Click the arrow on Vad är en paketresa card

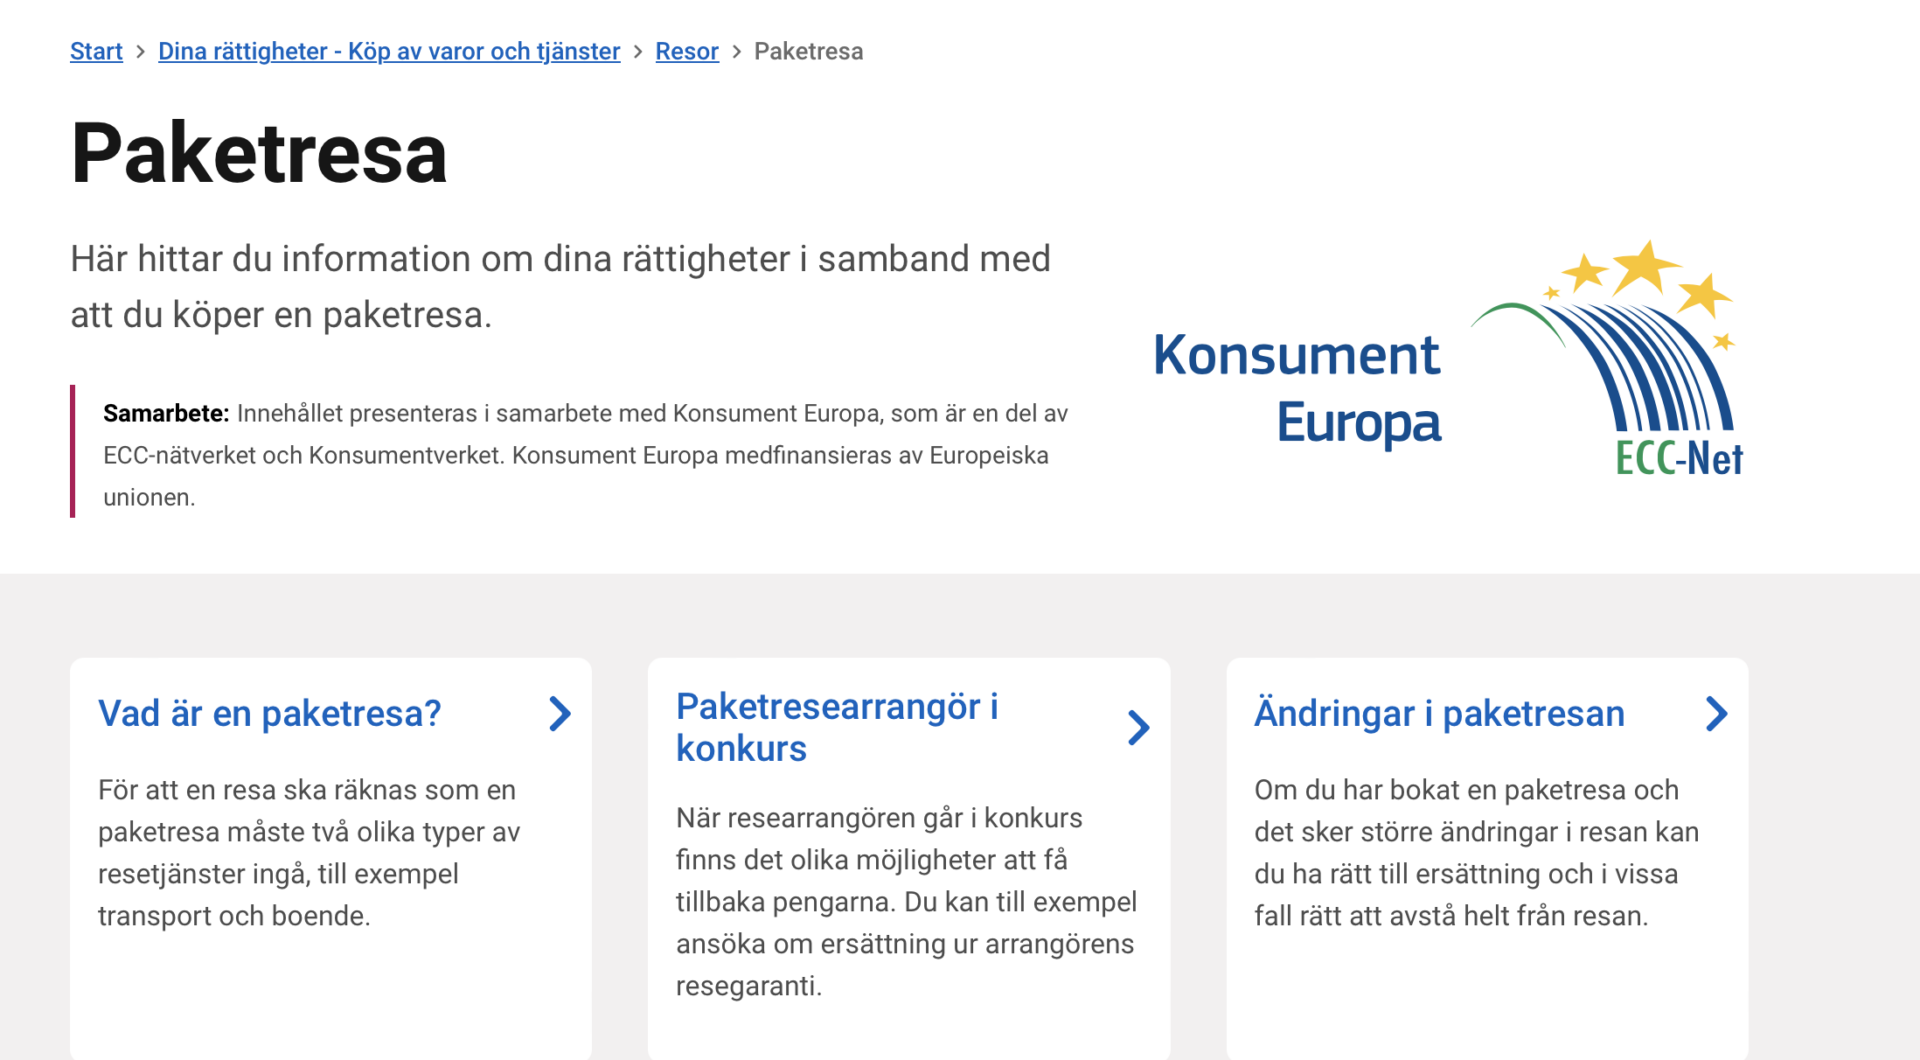click(560, 714)
